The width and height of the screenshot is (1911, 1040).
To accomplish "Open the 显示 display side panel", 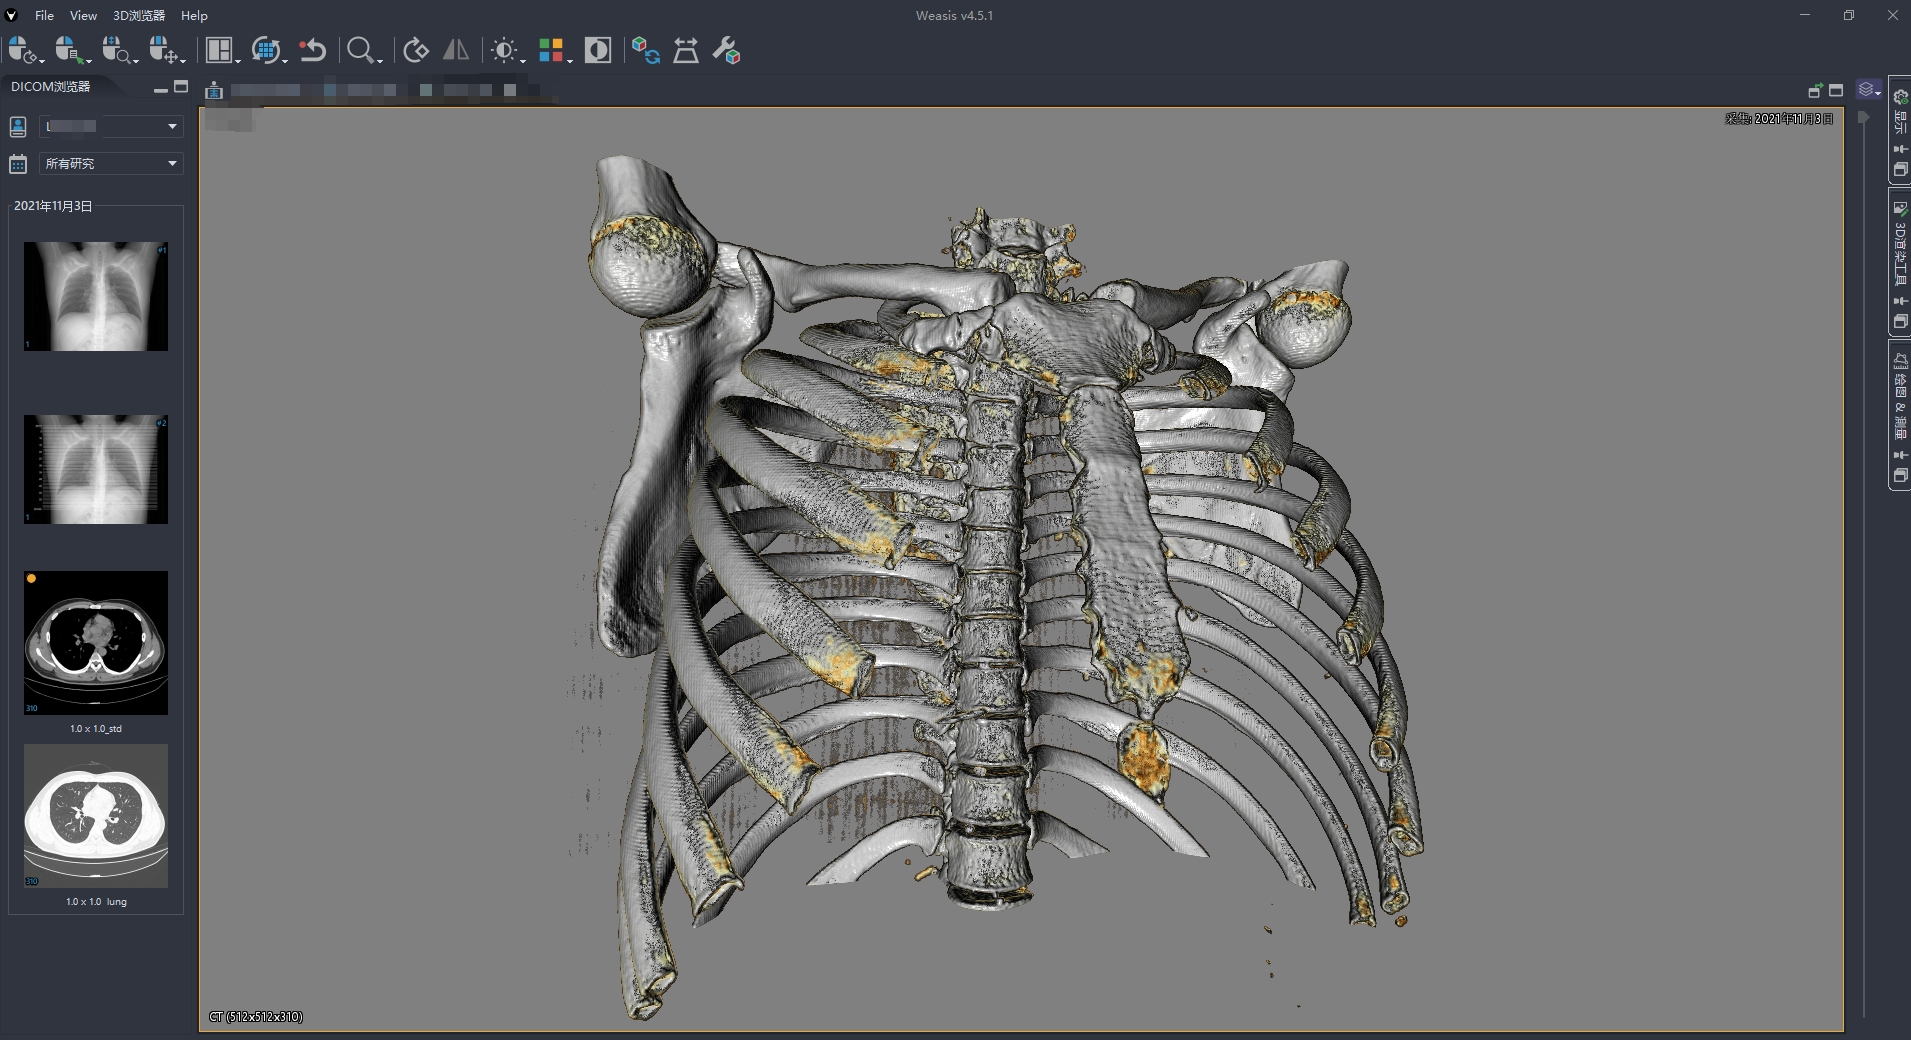I will tap(1901, 114).
